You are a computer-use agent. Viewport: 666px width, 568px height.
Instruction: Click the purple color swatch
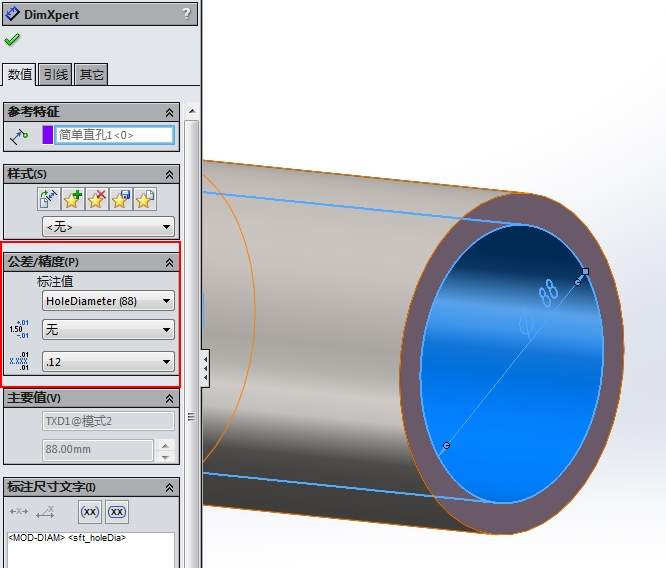[x=48, y=135]
